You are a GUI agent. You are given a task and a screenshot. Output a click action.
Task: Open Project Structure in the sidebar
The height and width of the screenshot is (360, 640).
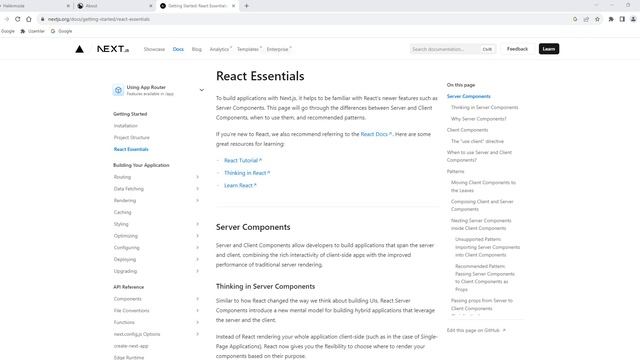tap(131, 138)
